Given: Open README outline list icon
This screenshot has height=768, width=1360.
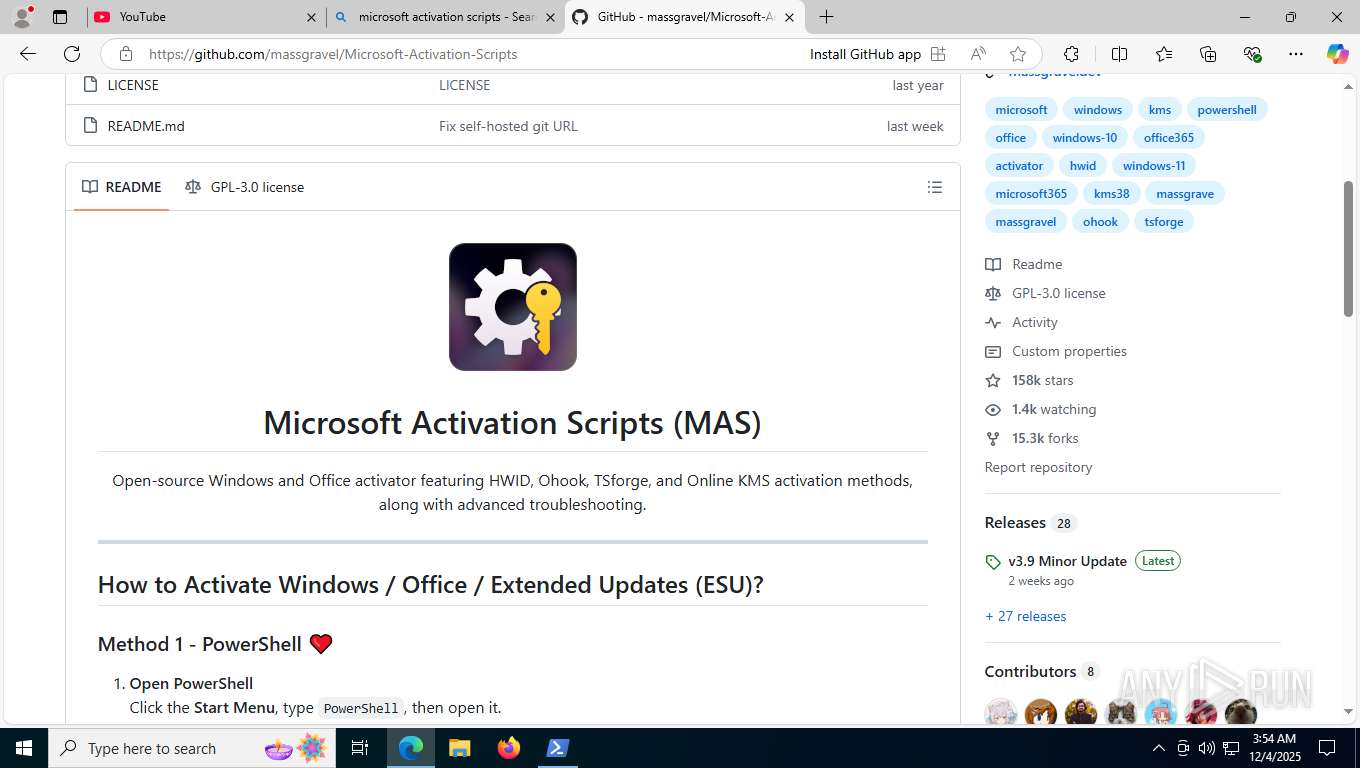Looking at the screenshot, I should (x=935, y=187).
